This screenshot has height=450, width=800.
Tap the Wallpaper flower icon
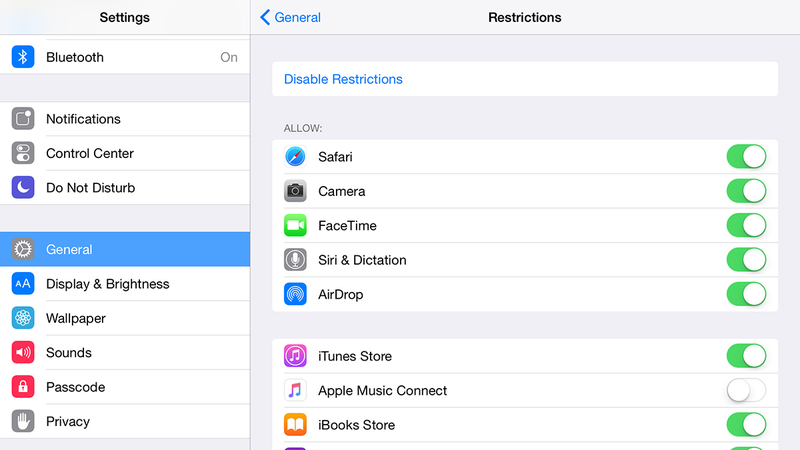pos(23,318)
